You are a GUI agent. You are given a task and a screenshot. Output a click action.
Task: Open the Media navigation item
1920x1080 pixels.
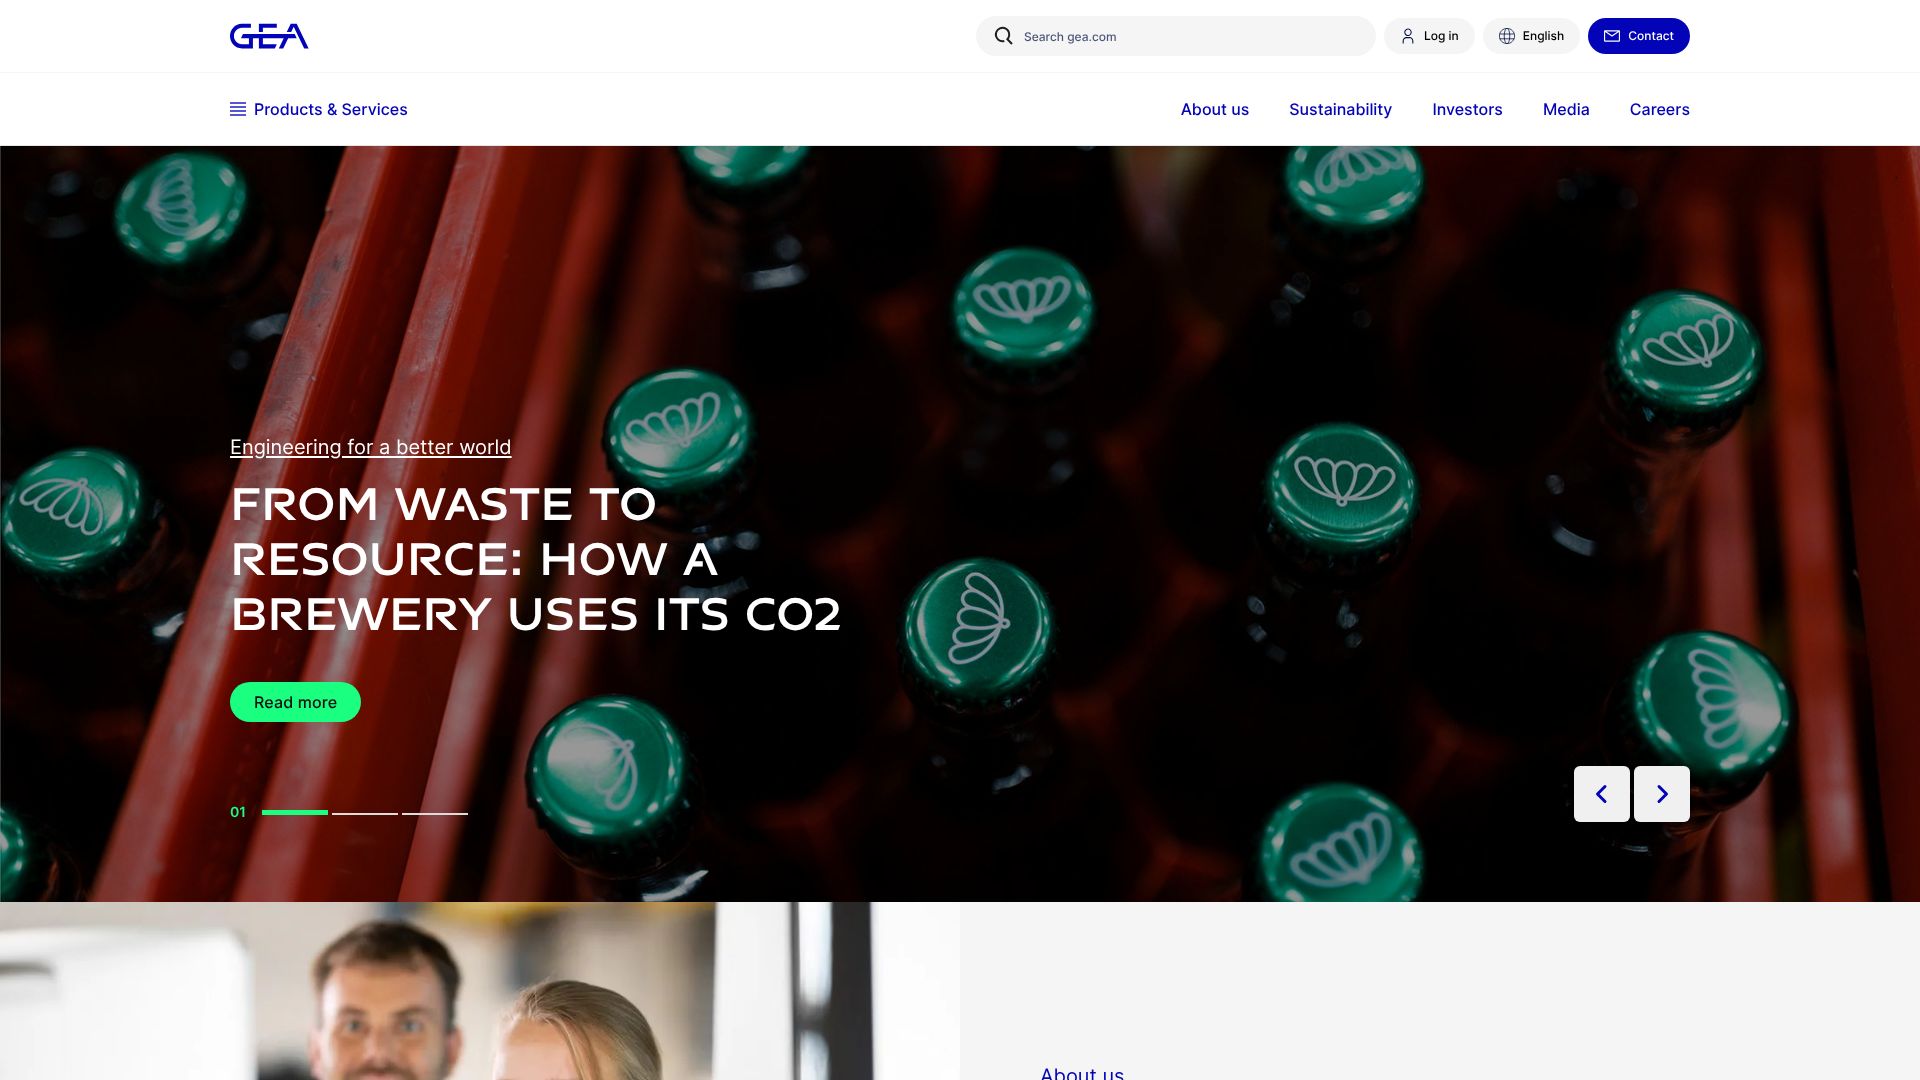1565,109
